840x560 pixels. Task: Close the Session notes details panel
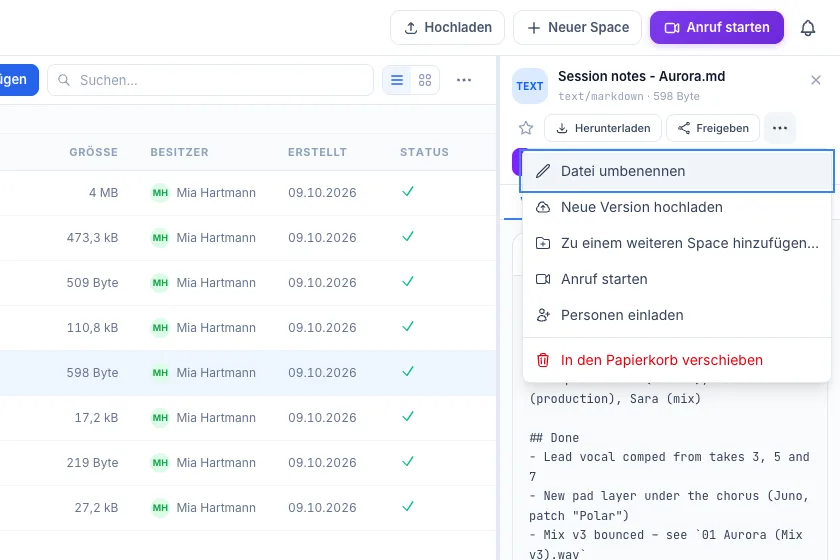tap(816, 80)
